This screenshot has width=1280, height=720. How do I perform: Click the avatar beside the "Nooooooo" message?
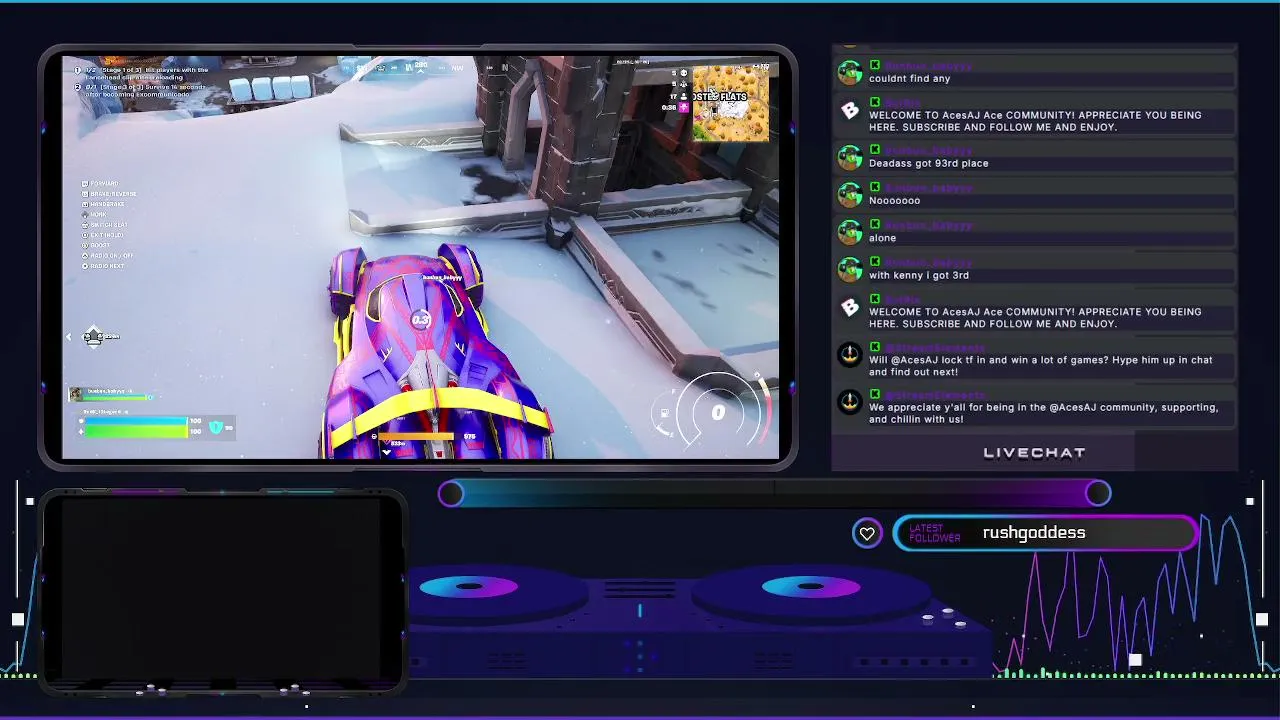(850, 195)
